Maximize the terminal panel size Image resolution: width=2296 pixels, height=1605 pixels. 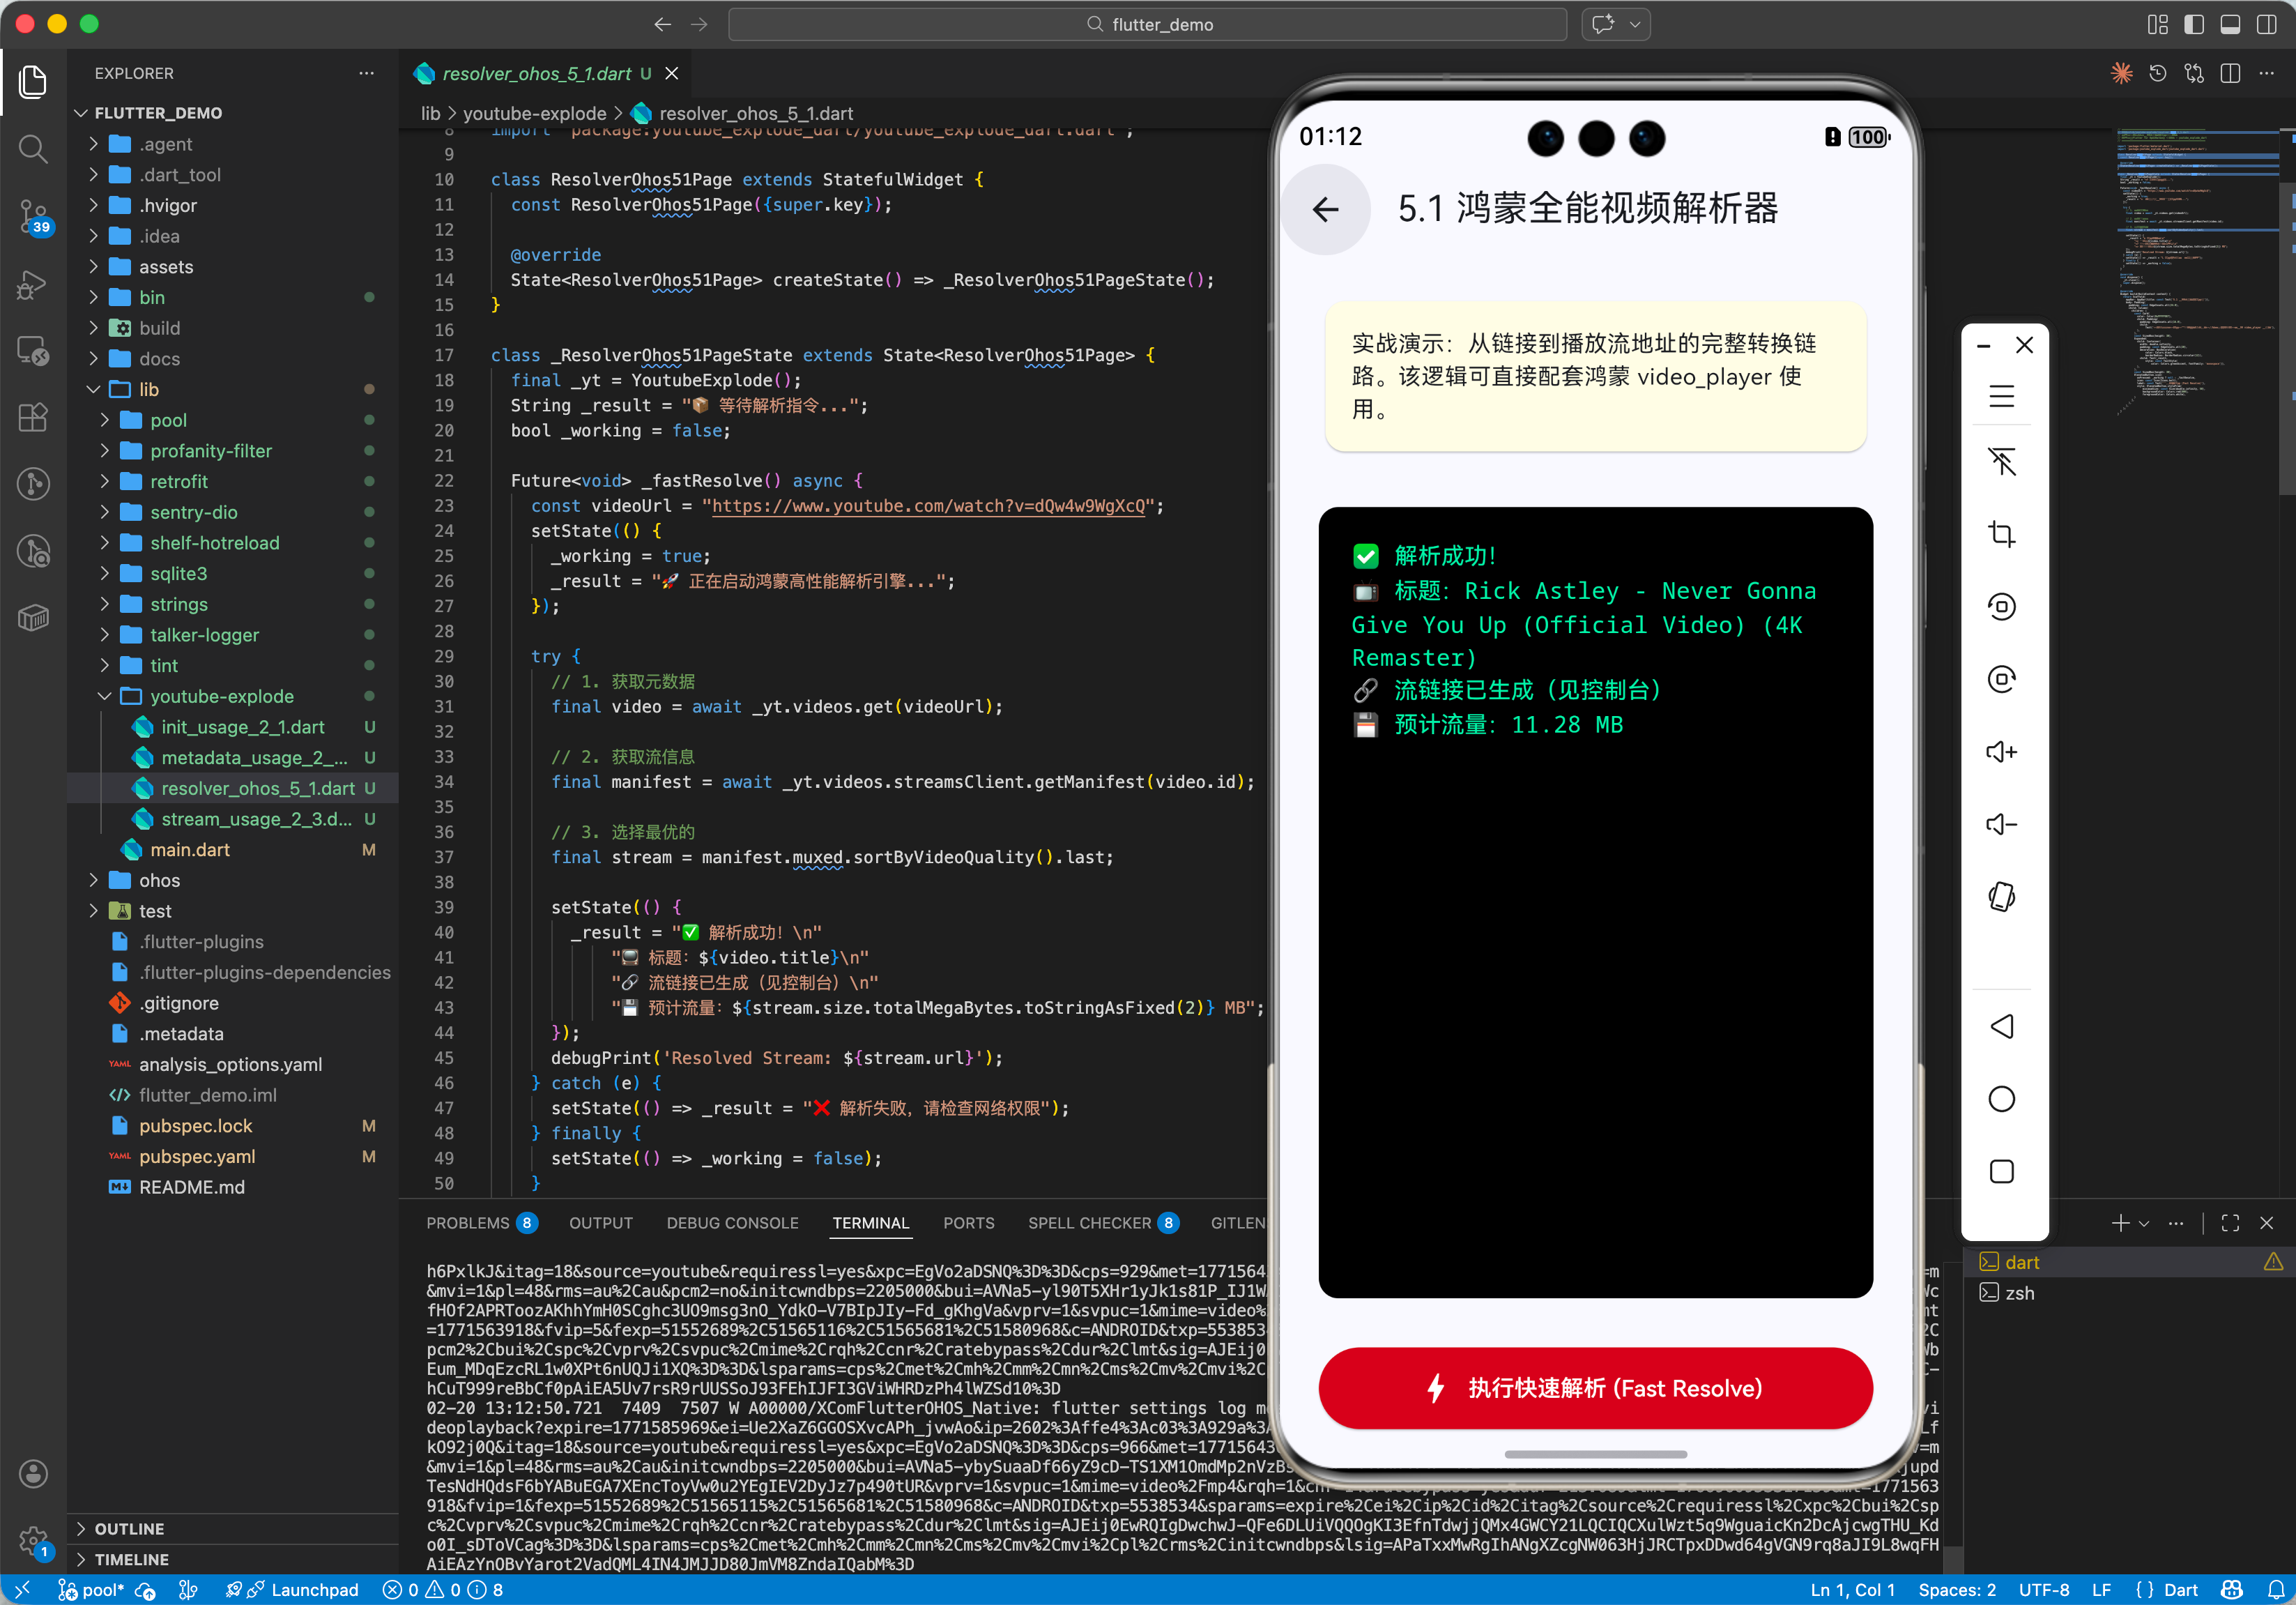click(x=2230, y=1223)
